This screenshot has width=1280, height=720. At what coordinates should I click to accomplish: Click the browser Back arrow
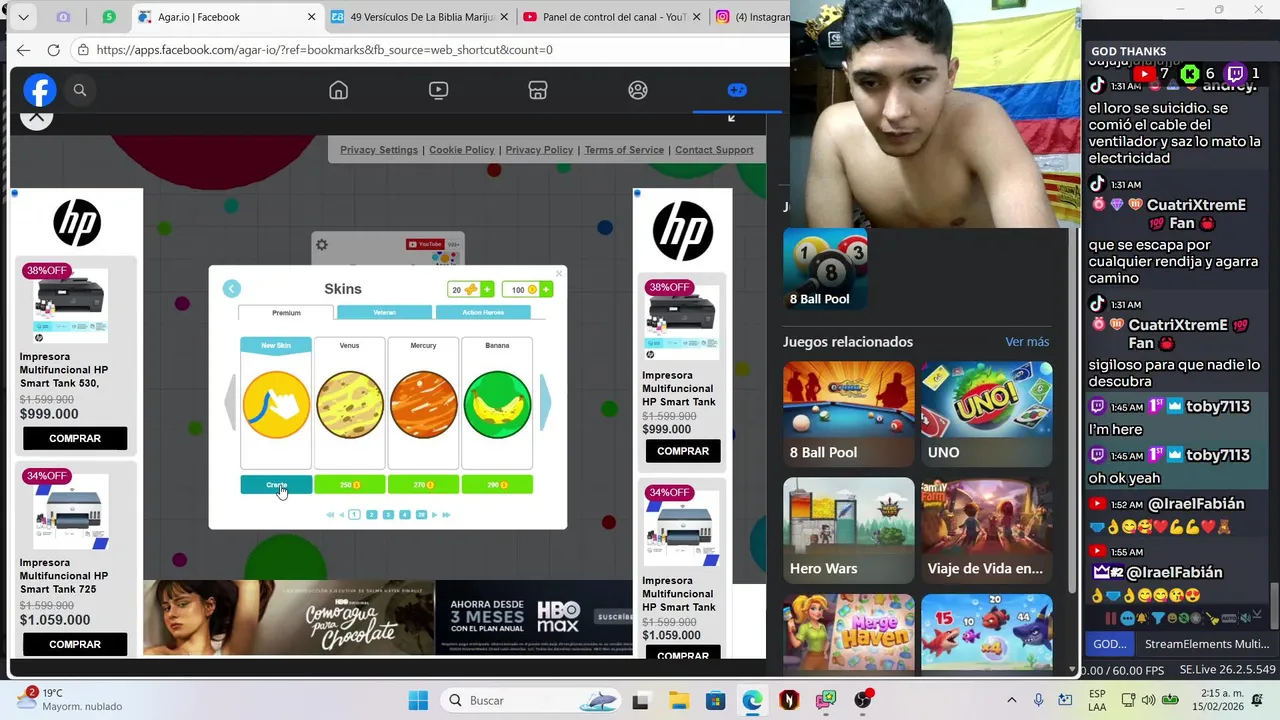pyautogui.click(x=23, y=50)
